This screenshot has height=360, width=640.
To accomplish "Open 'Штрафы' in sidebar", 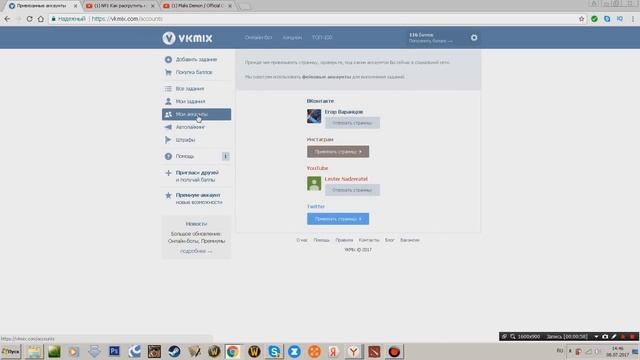I will (196, 140).
